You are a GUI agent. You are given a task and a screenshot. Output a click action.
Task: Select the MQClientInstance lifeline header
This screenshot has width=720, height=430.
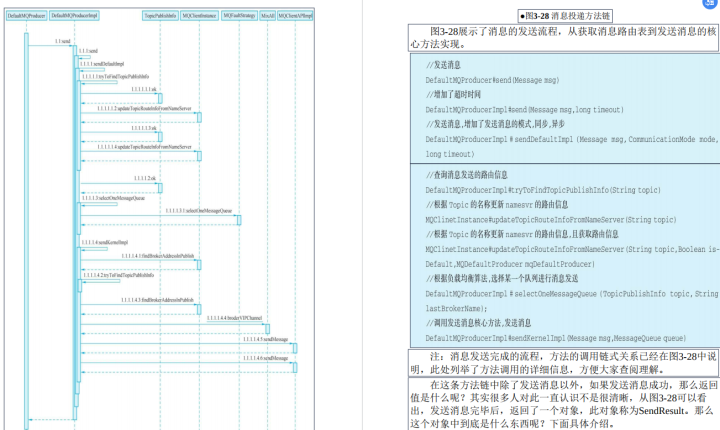199,16
